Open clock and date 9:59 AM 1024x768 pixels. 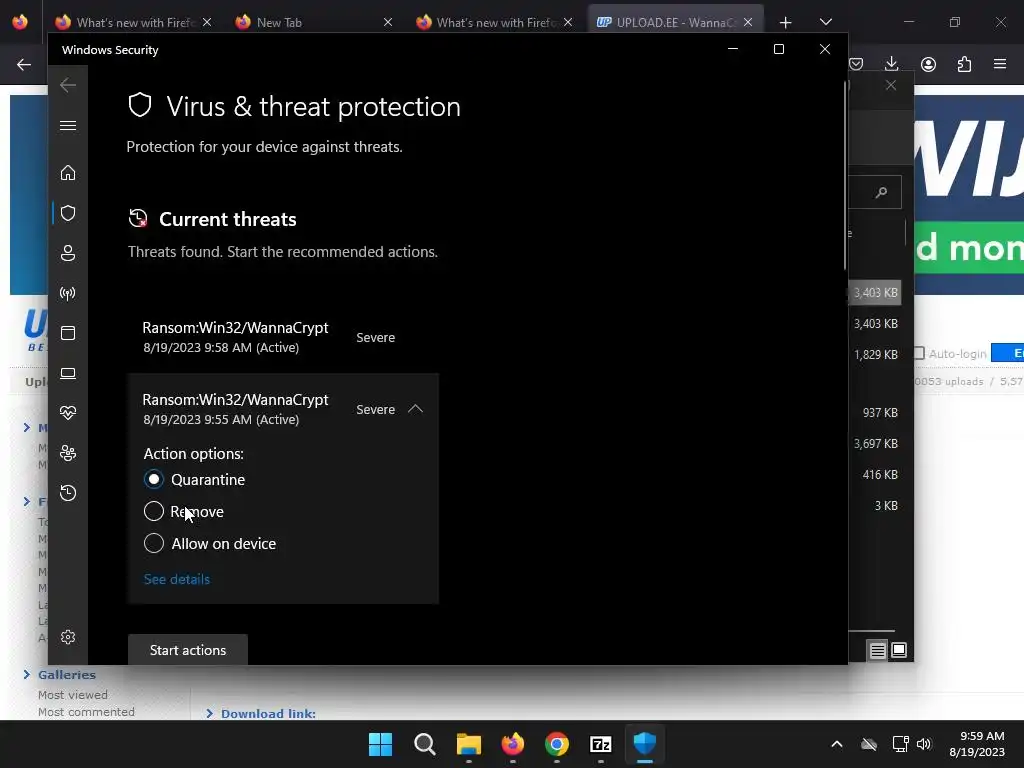click(976, 744)
